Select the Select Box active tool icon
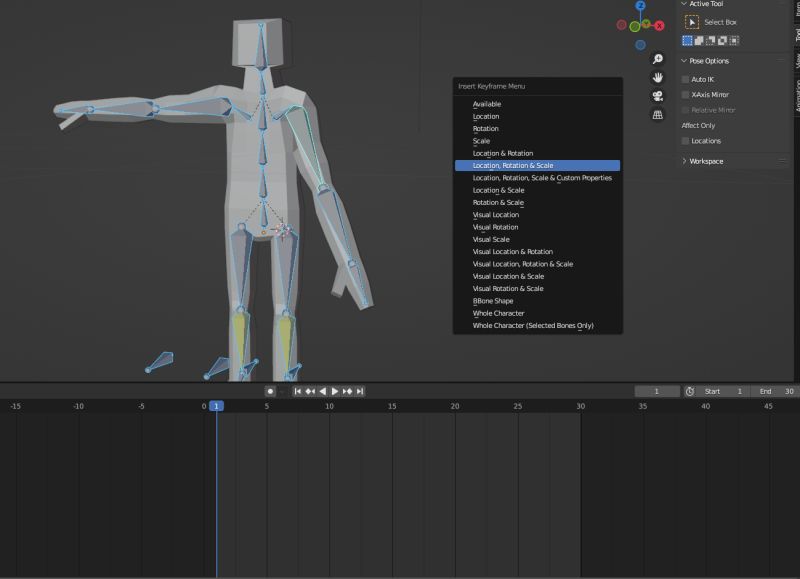Viewport: 800px width, 579px height. [x=693, y=21]
